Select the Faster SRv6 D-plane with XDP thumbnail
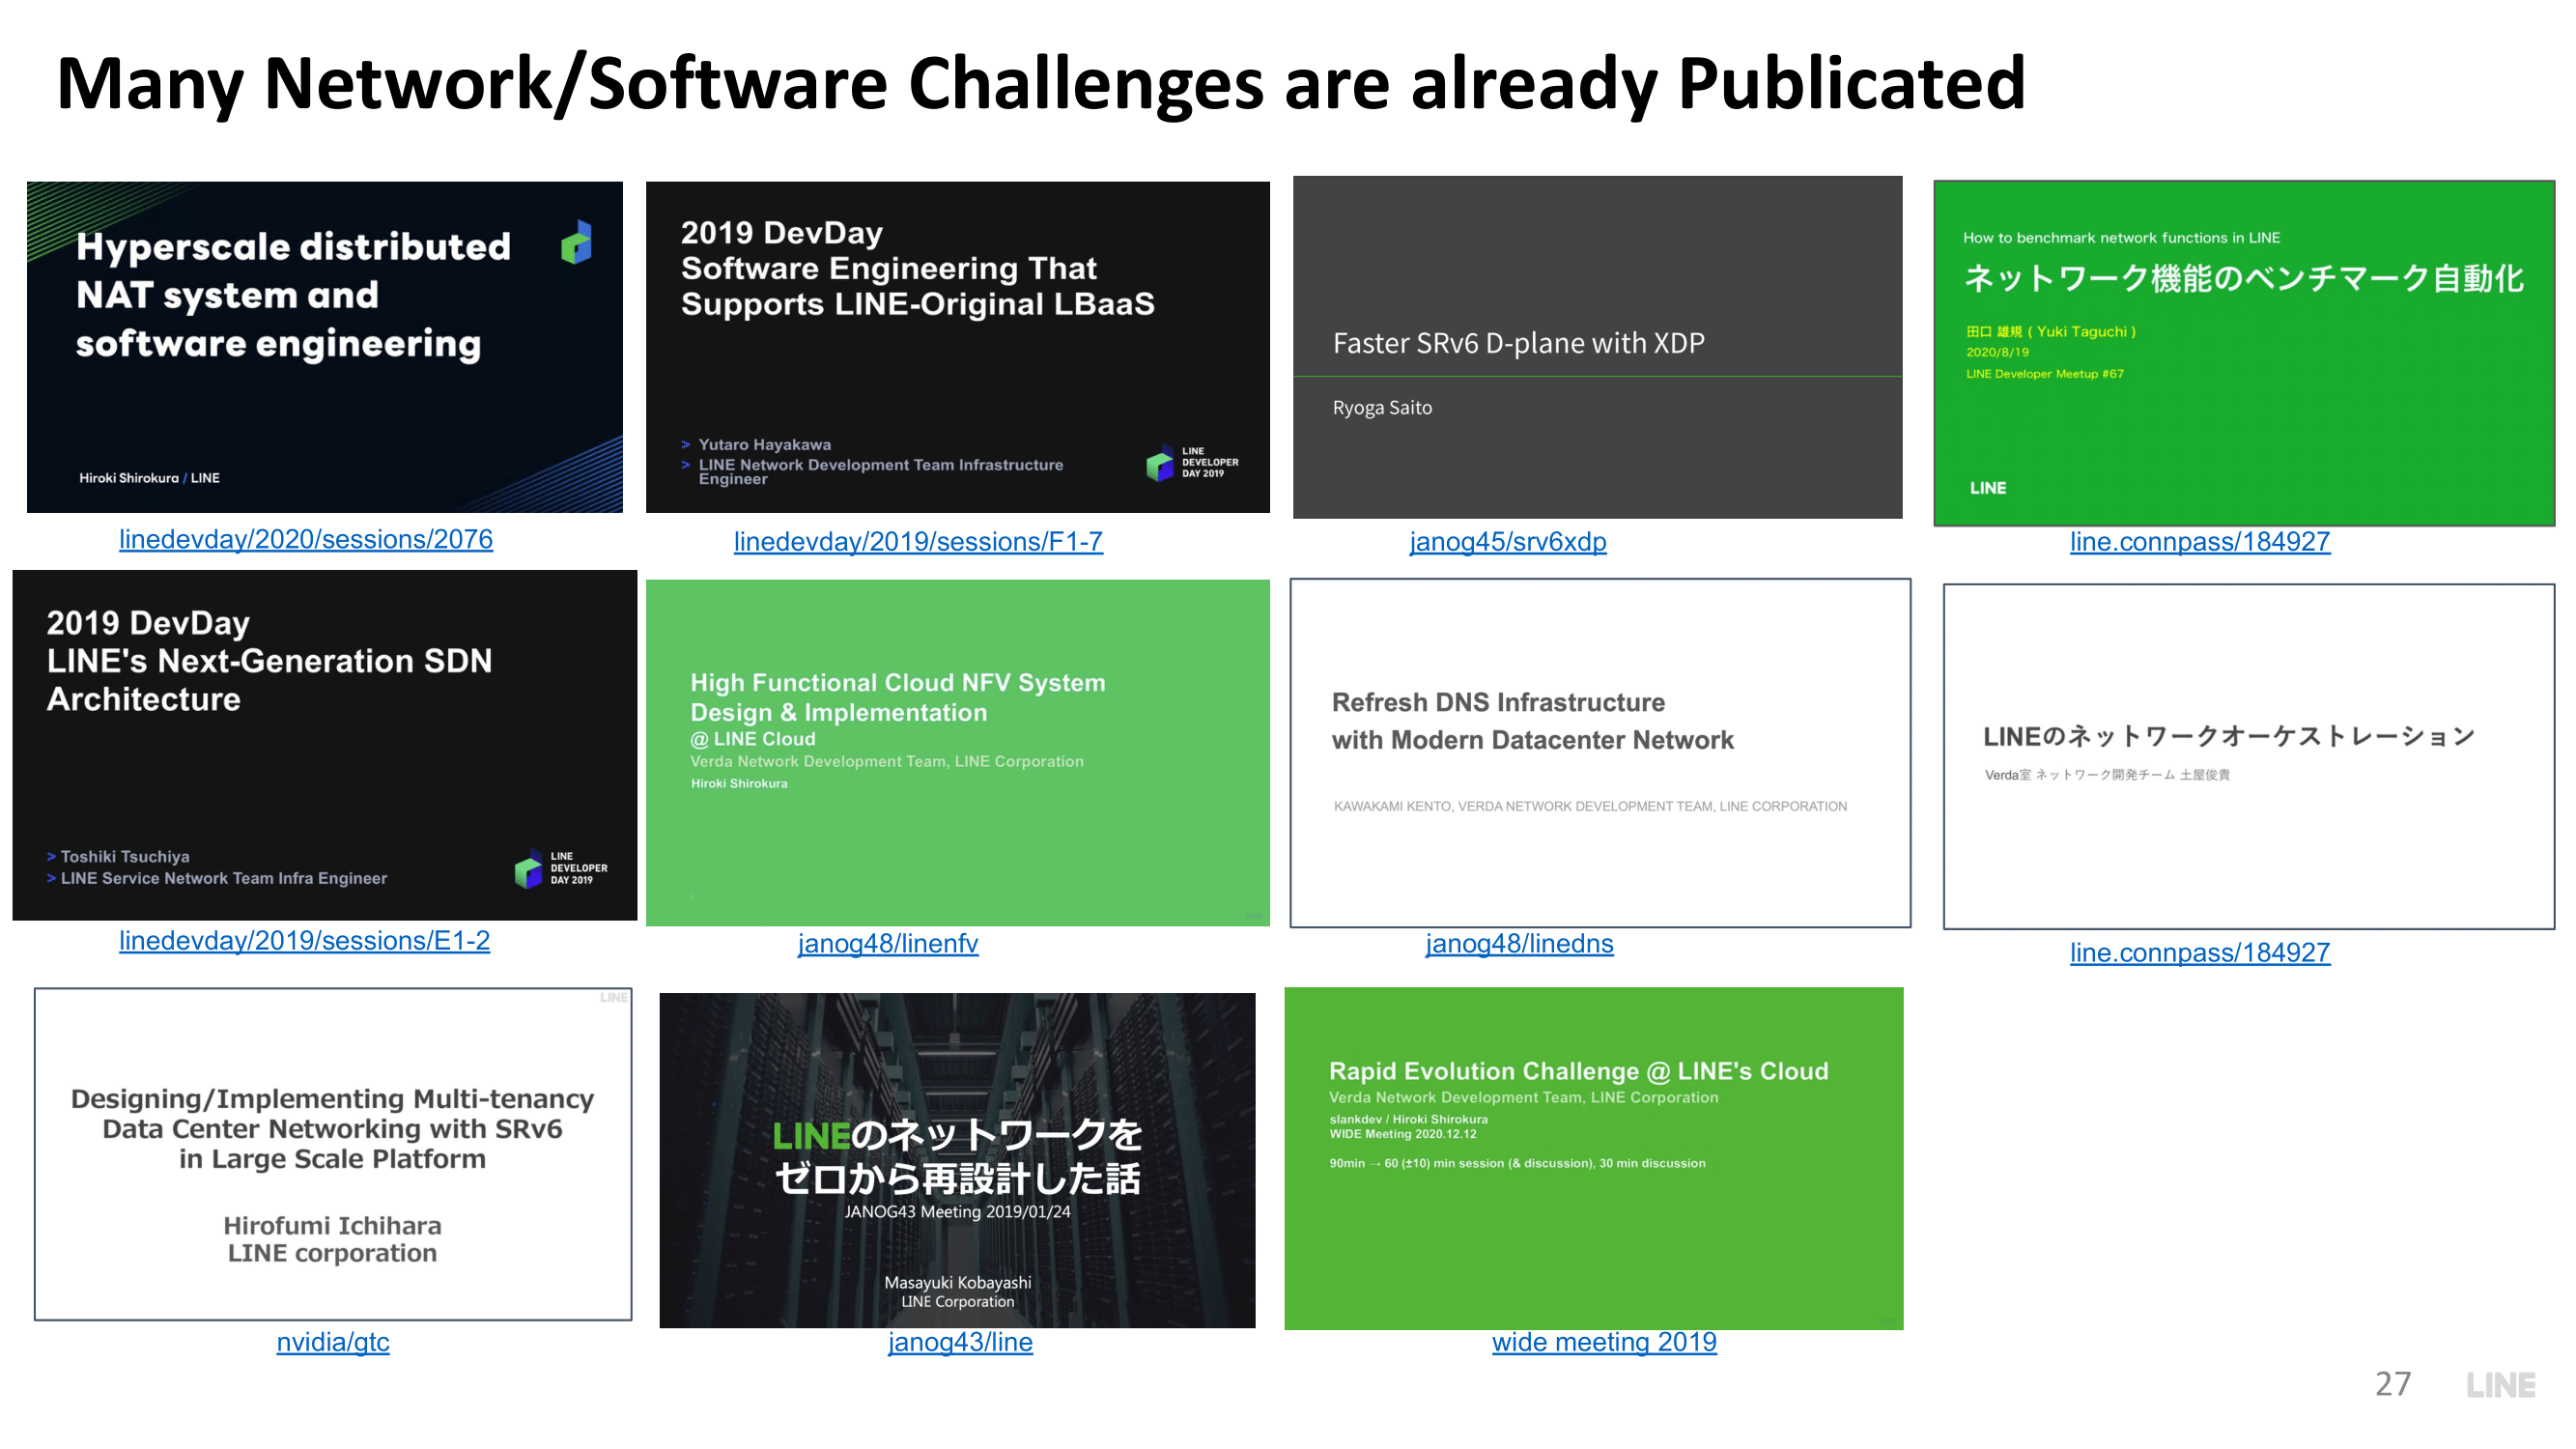The height and width of the screenshot is (1449, 2576). (1598, 347)
